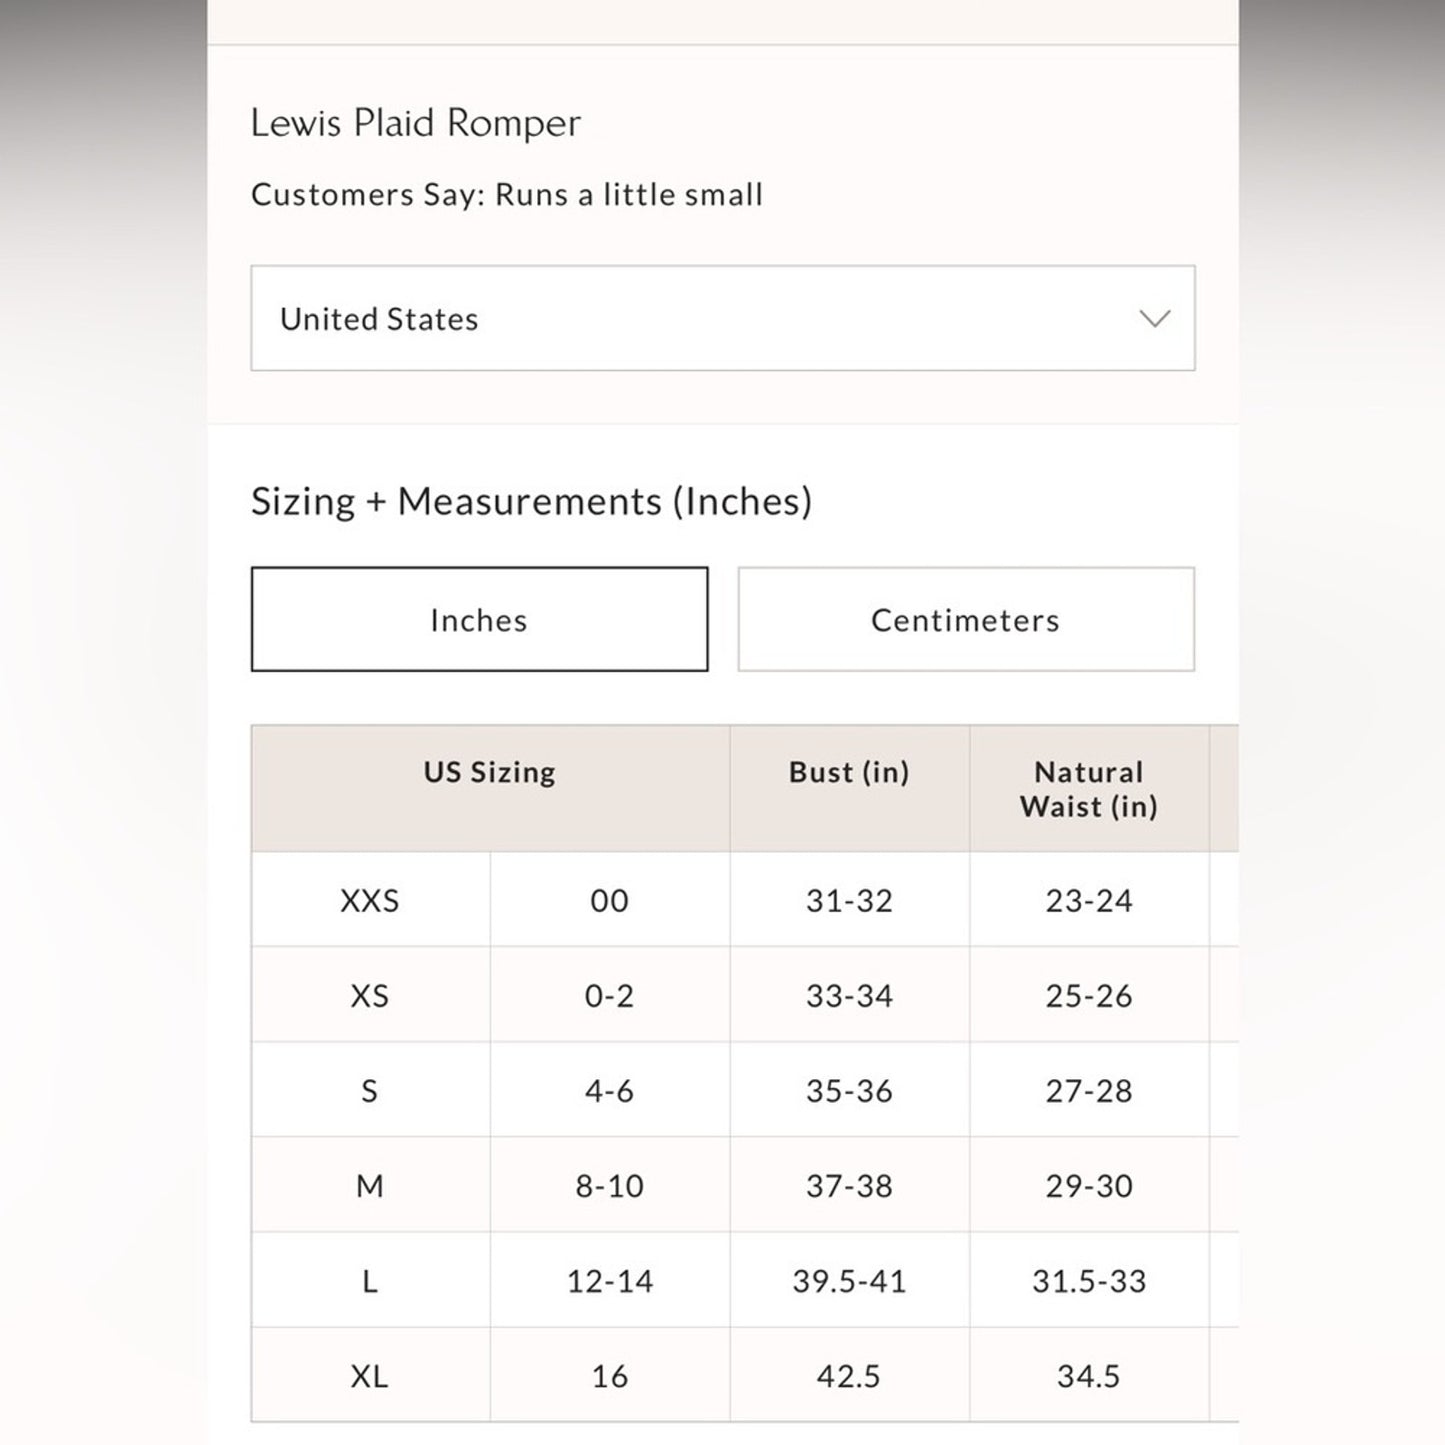Open the United States country dropdown
The width and height of the screenshot is (1445, 1445).
(x=721, y=319)
